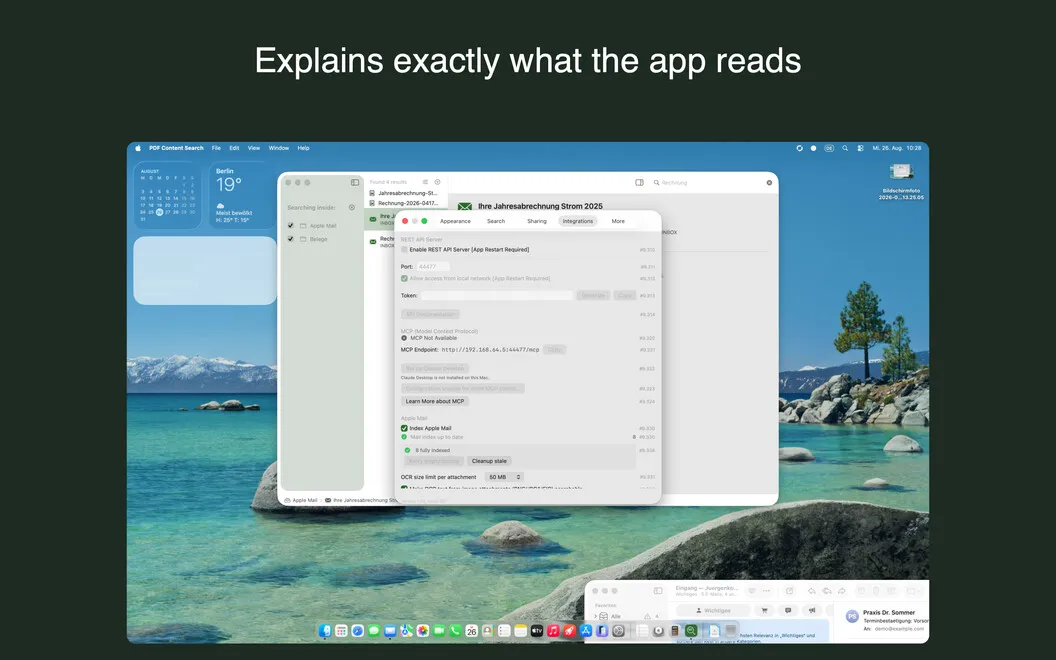Open Messages from the Dock

point(374,630)
